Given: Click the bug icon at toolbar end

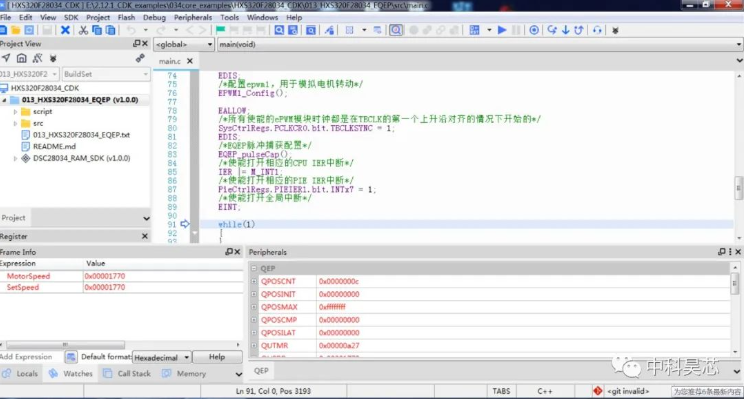Looking at the screenshot, I should coord(616,30).
